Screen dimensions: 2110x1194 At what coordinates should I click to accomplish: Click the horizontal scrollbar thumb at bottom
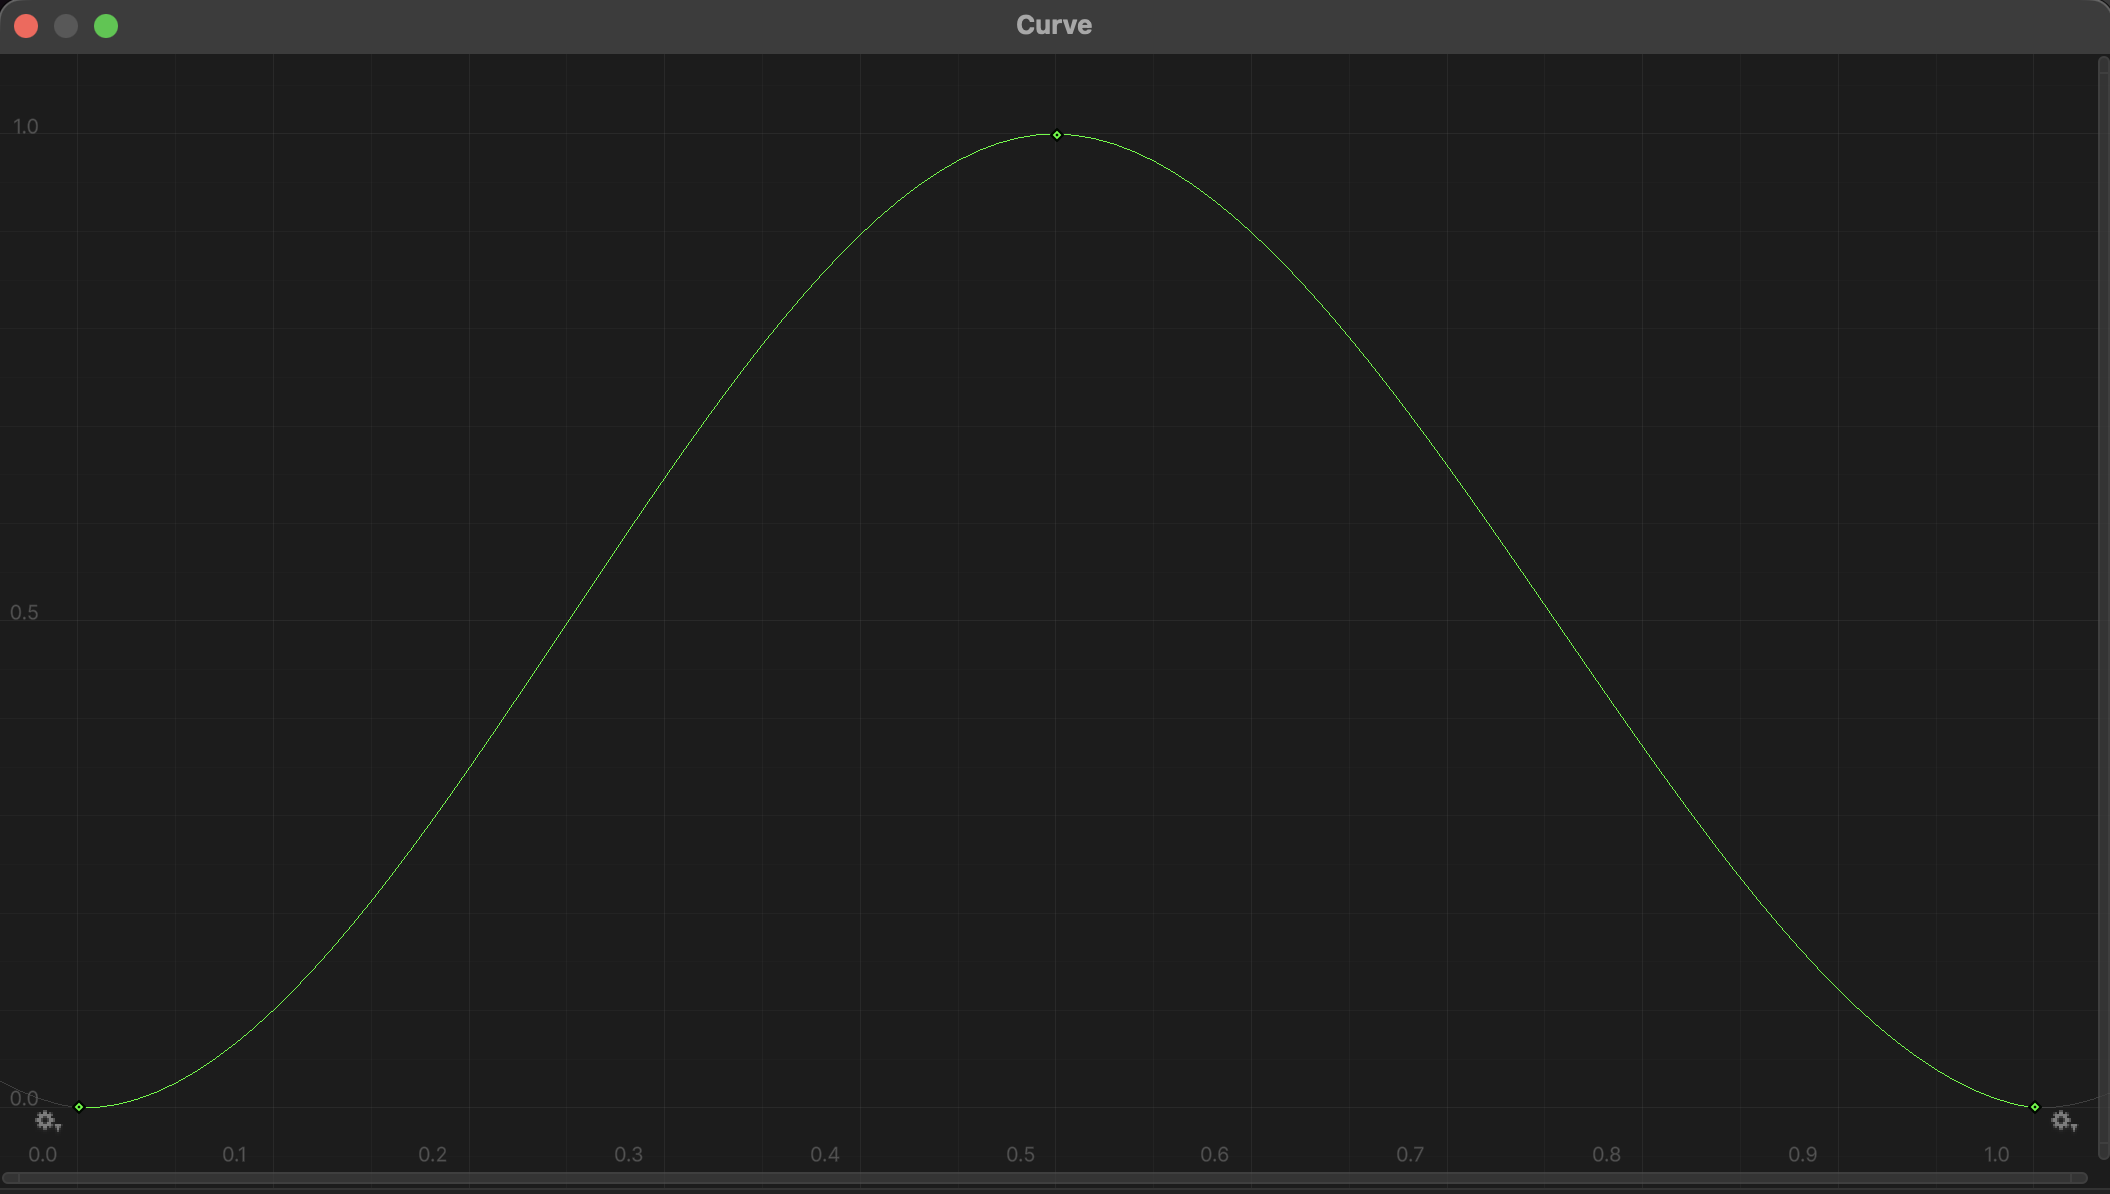click(x=1045, y=1178)
